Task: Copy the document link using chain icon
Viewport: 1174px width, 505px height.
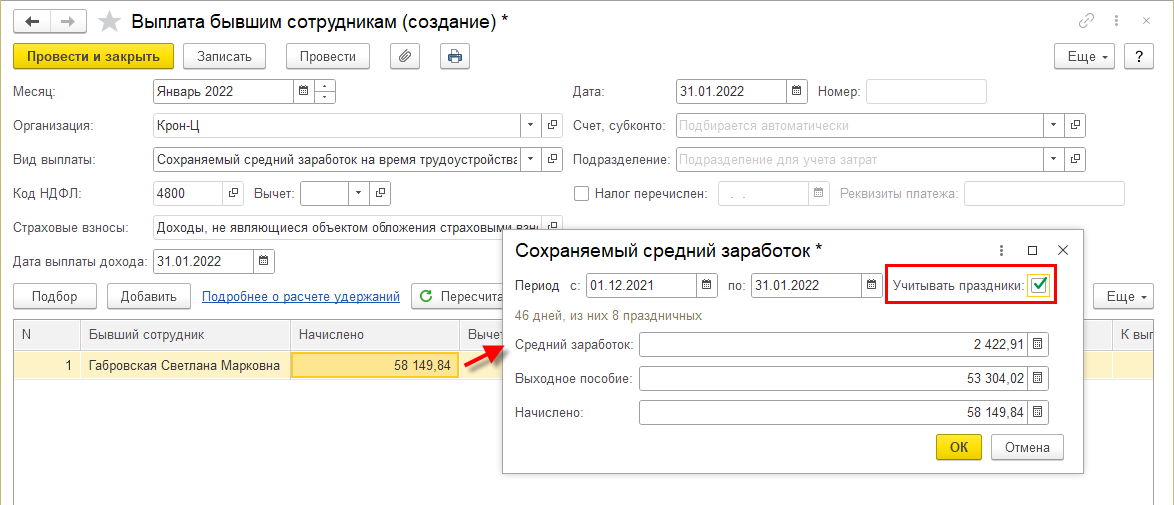Action: click(1086, 21)
